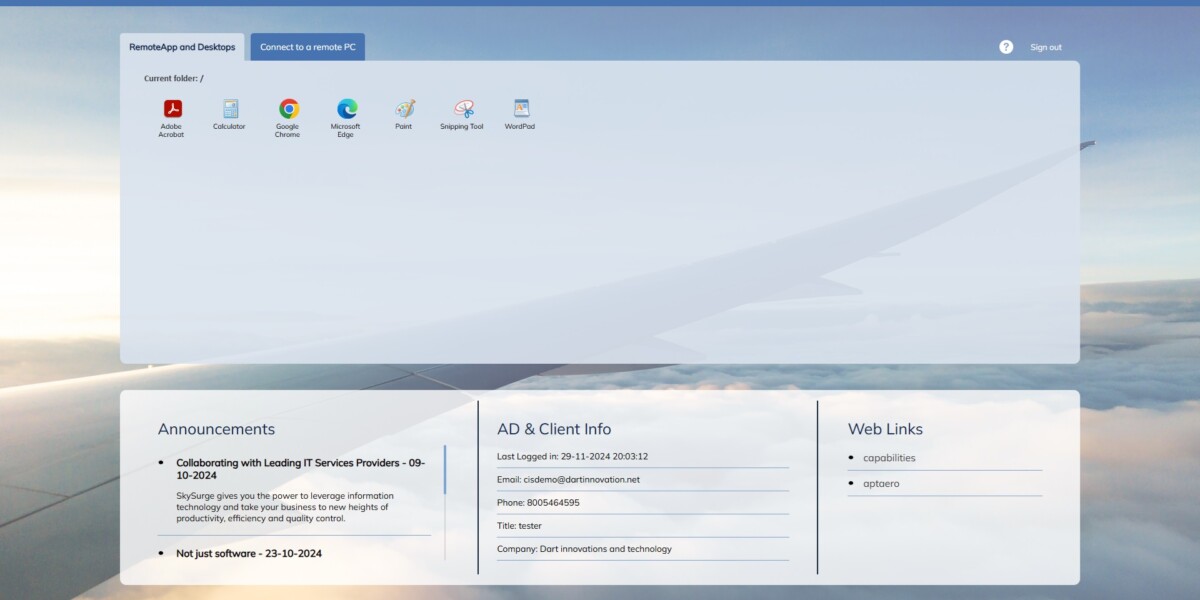The image size is (1200, 600).
Task: Switch to the Connect to a remote PC tab
Action: 307,46
